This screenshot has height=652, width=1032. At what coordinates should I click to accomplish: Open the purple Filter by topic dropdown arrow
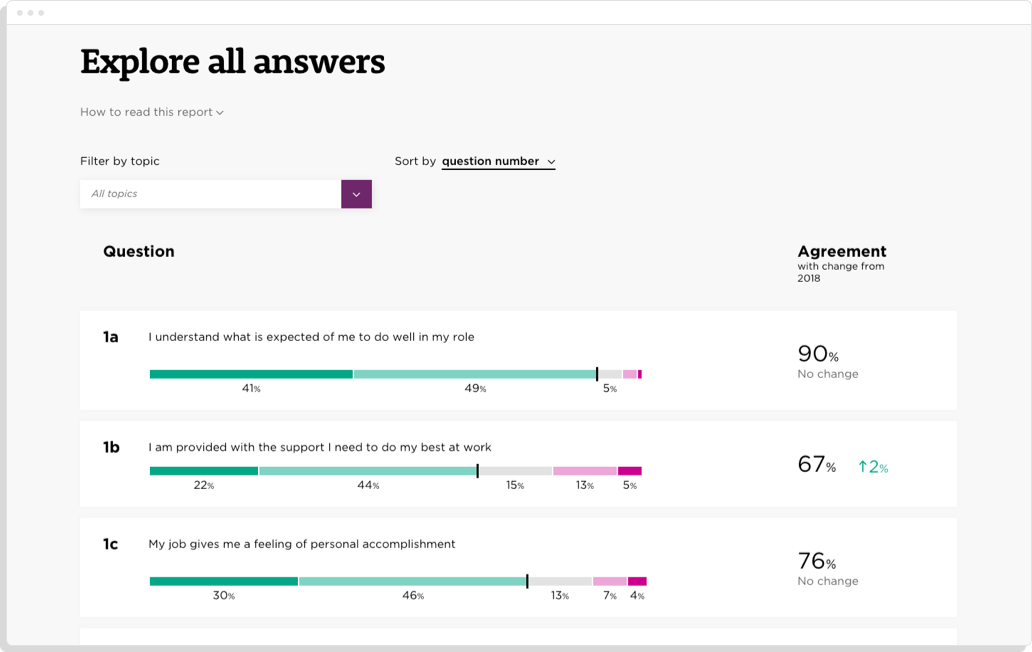click(x=356, y=194)
